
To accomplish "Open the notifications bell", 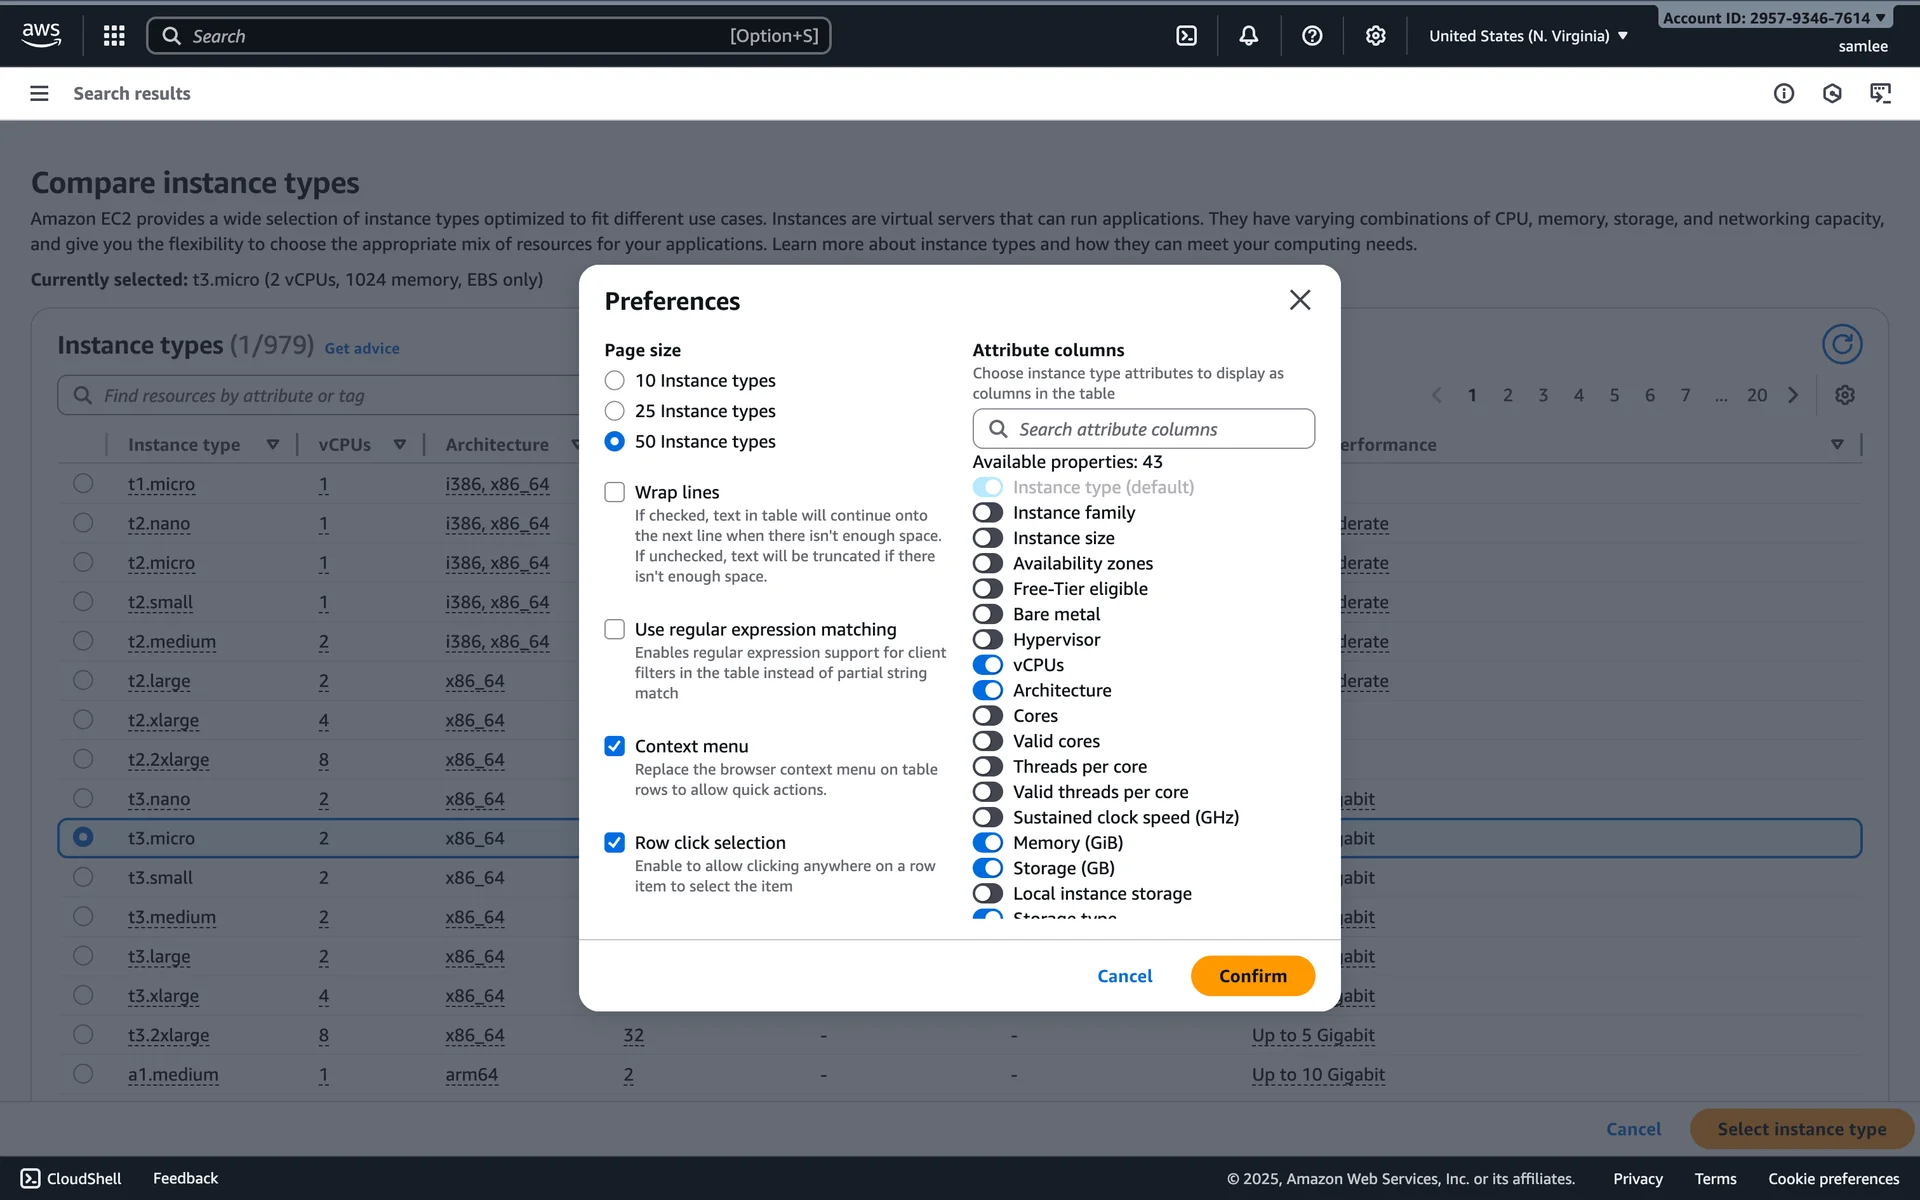I will [x=1248, y=36].
